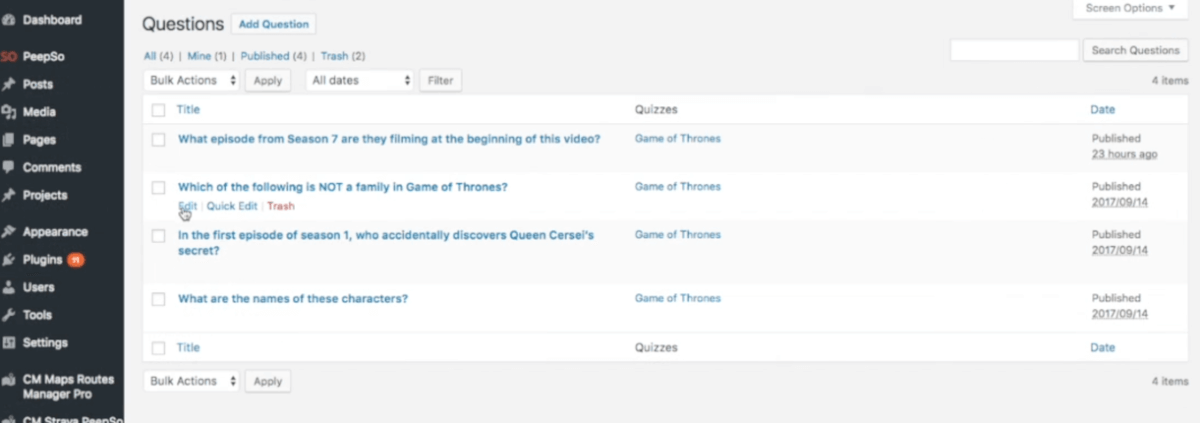This screenshot has height=423, width=1200.
Task: Click the Quick Edit link under the question
Action: click(232, 206)
